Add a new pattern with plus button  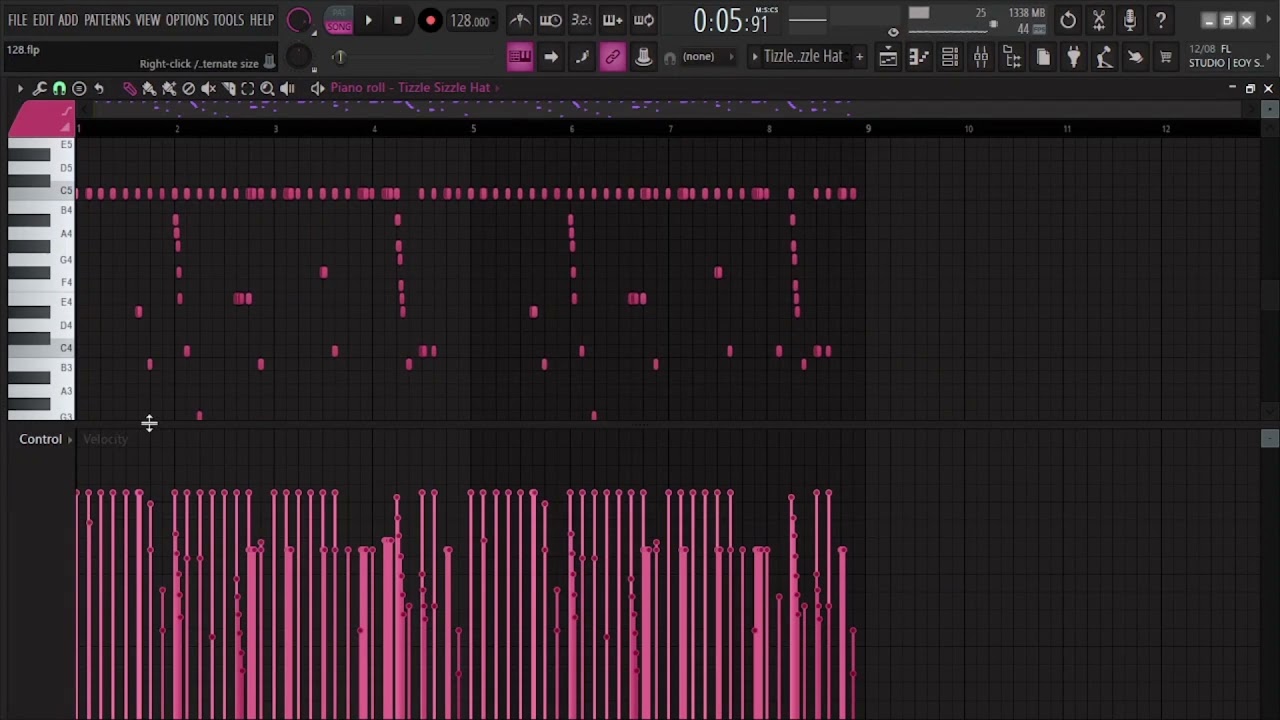pyautogui.click(x=859, y=57)
